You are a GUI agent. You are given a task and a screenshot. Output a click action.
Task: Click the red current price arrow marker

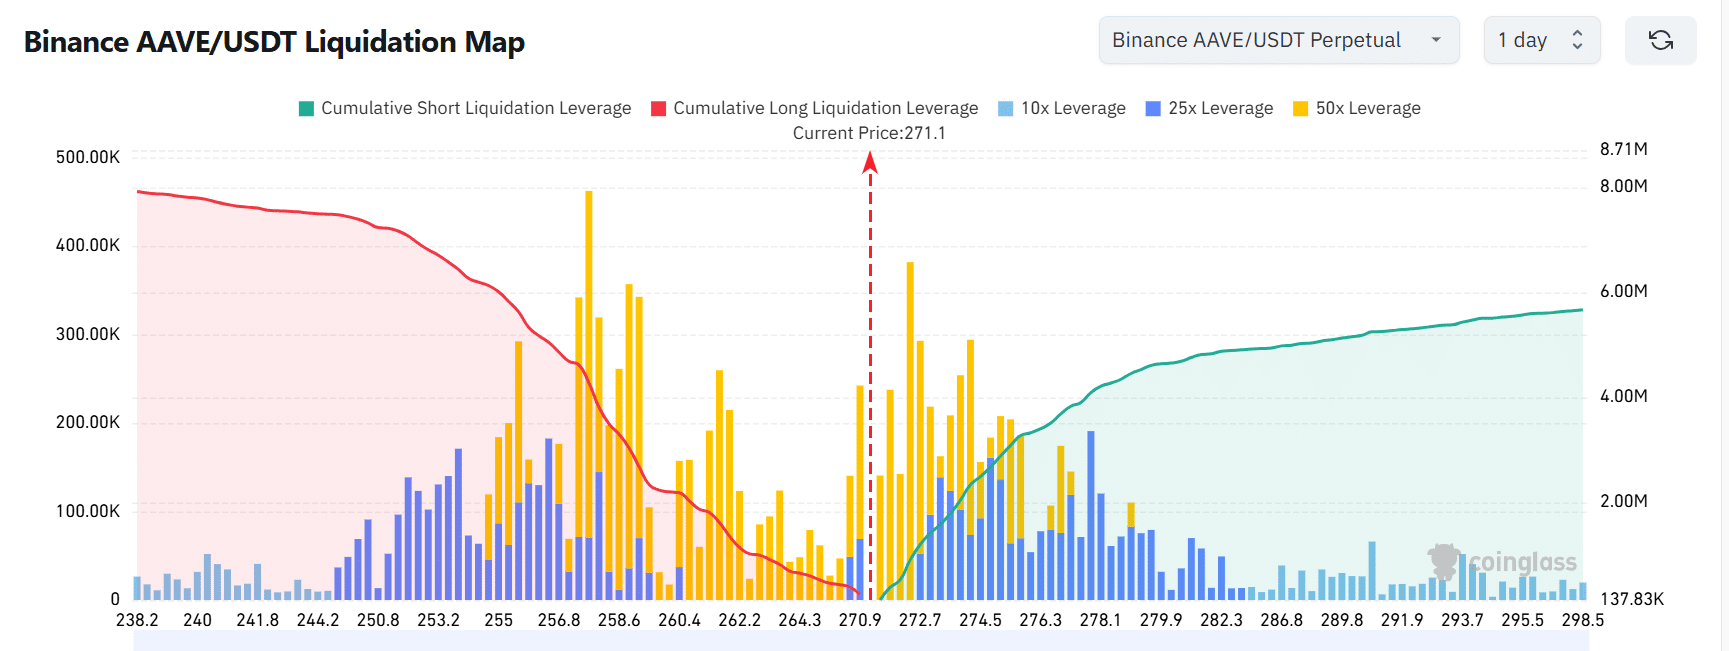coord(870,162)
